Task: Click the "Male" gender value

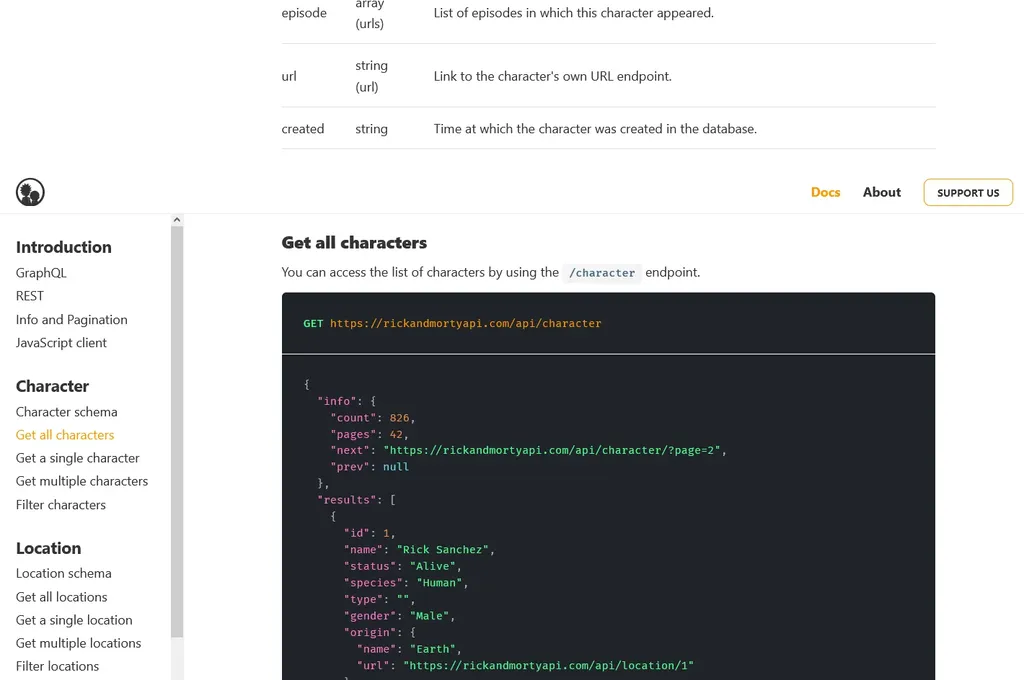Action: tap(430, 616)
